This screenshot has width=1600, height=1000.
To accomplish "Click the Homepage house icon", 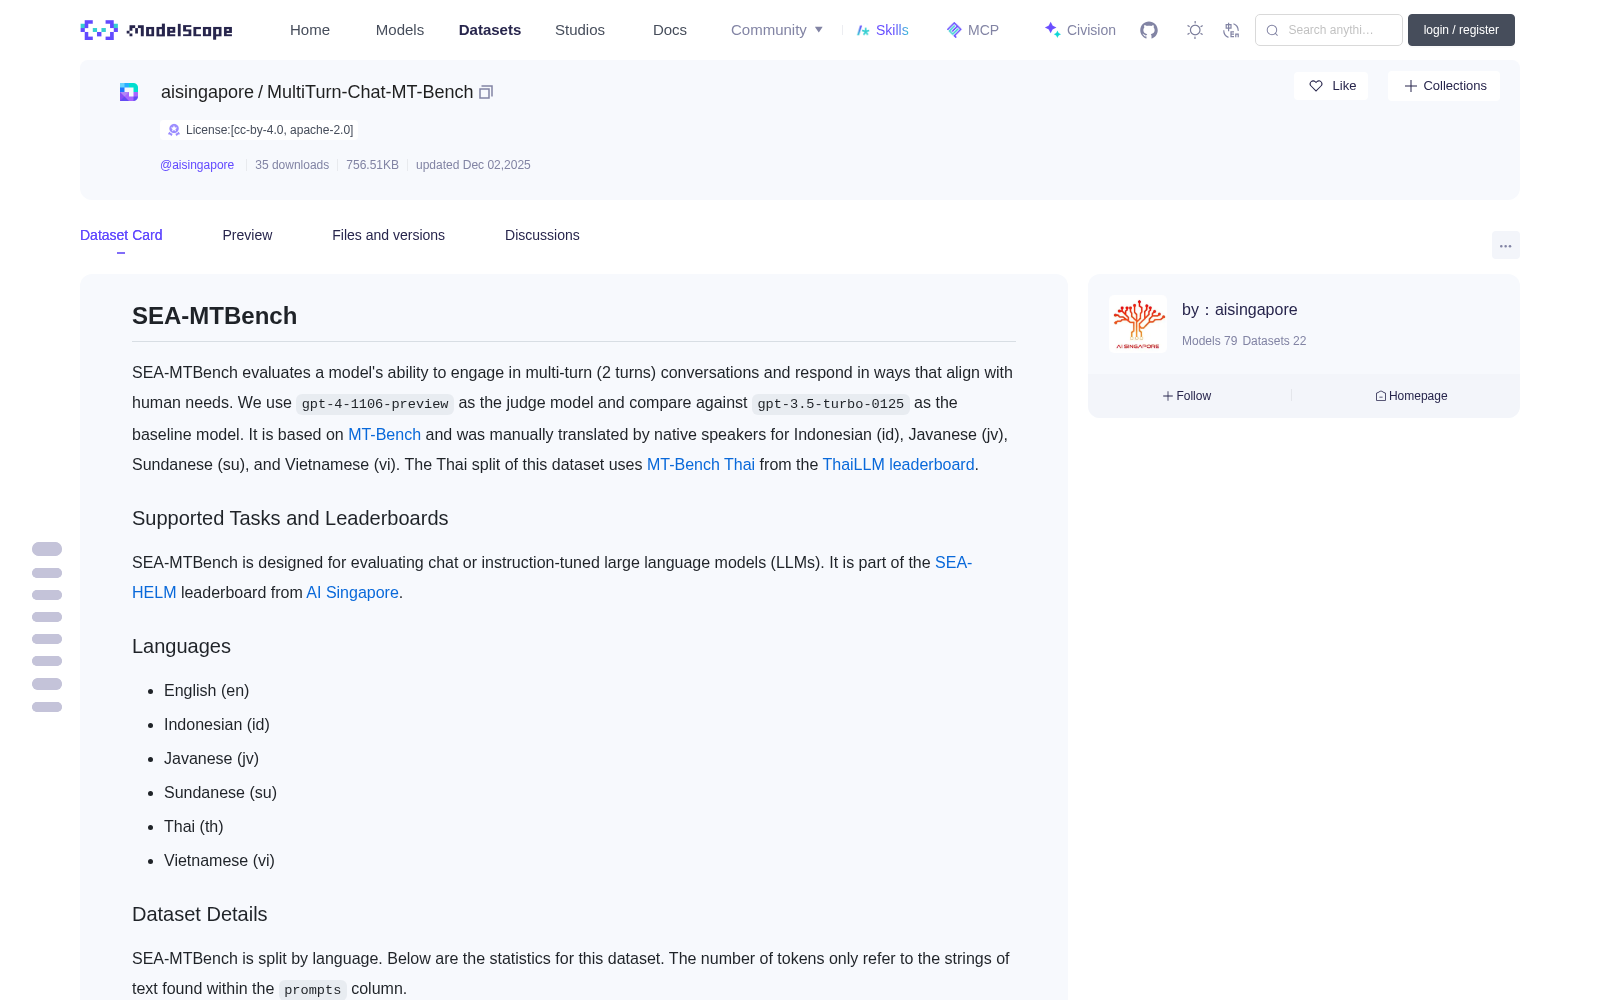I will pyautogui.click(x=1381, y=396).
